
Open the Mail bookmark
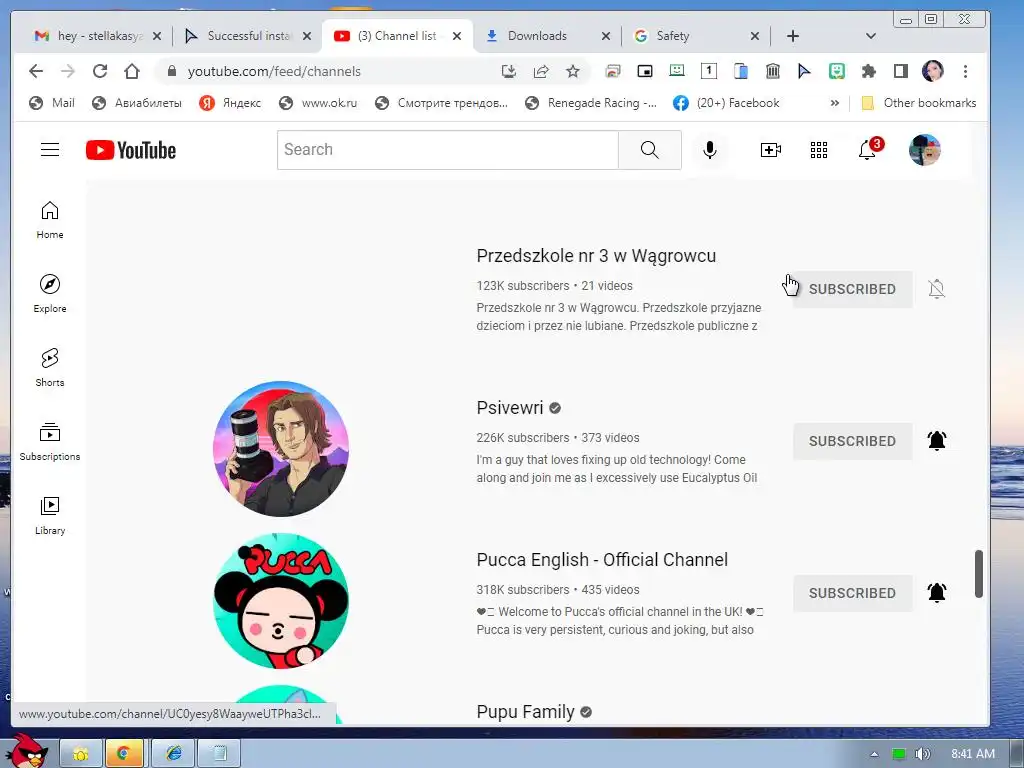pos(52,103)
